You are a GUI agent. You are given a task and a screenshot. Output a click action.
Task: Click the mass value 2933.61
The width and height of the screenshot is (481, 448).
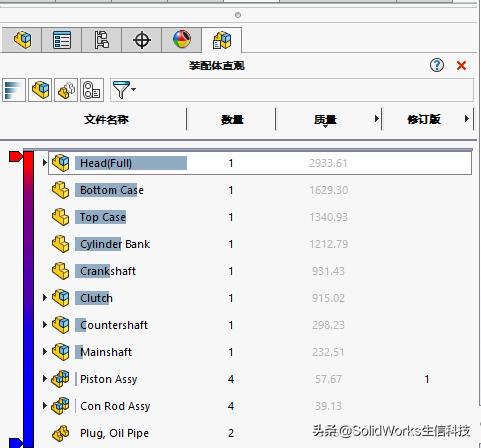pyautogui.click(x=328, y=163)
